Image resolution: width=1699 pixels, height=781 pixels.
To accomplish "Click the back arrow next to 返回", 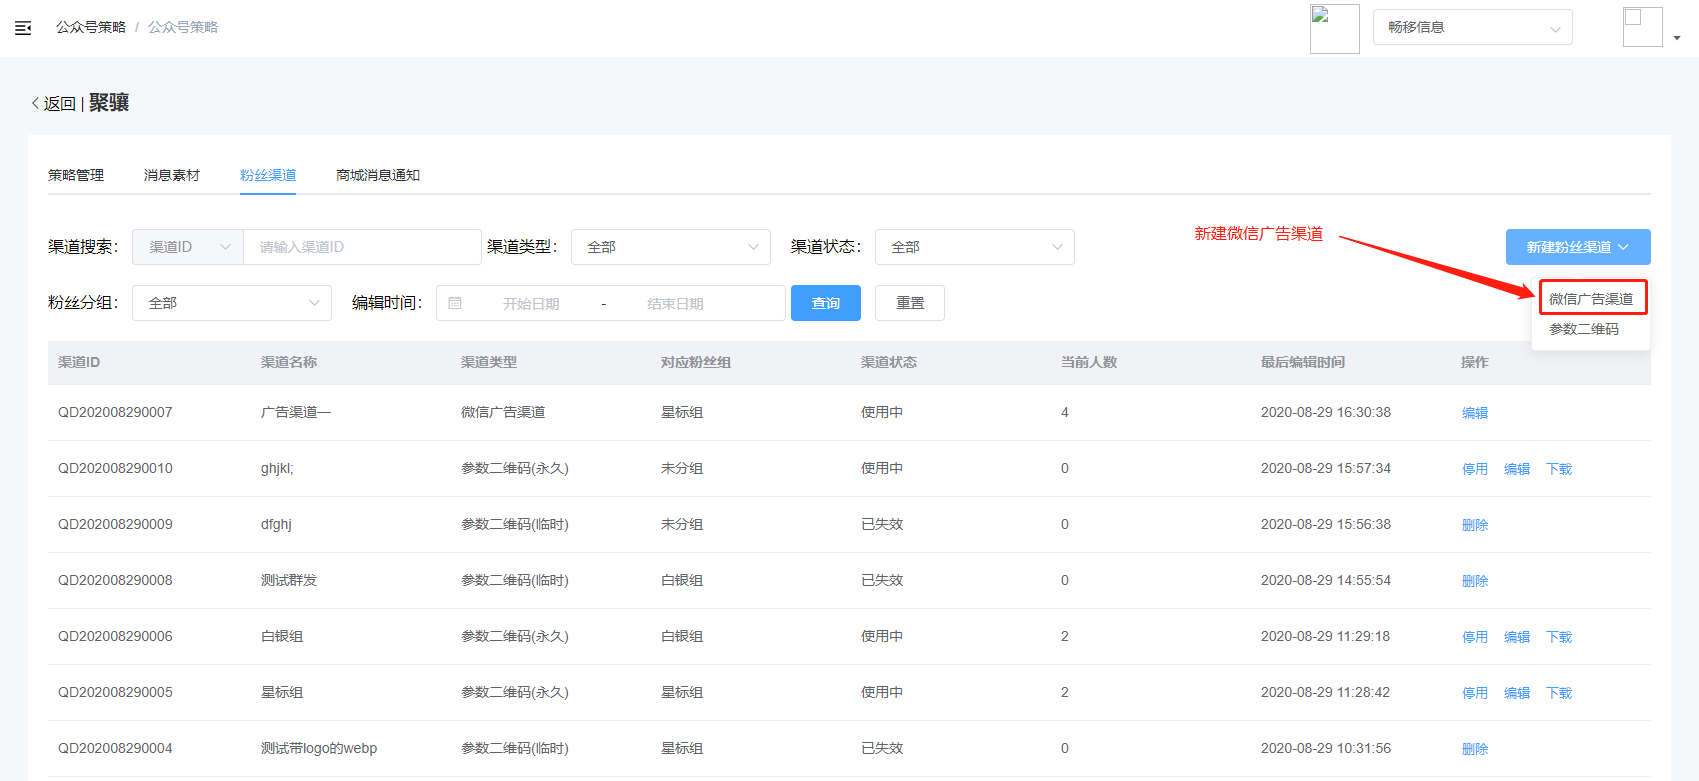I will coord(35,103).
